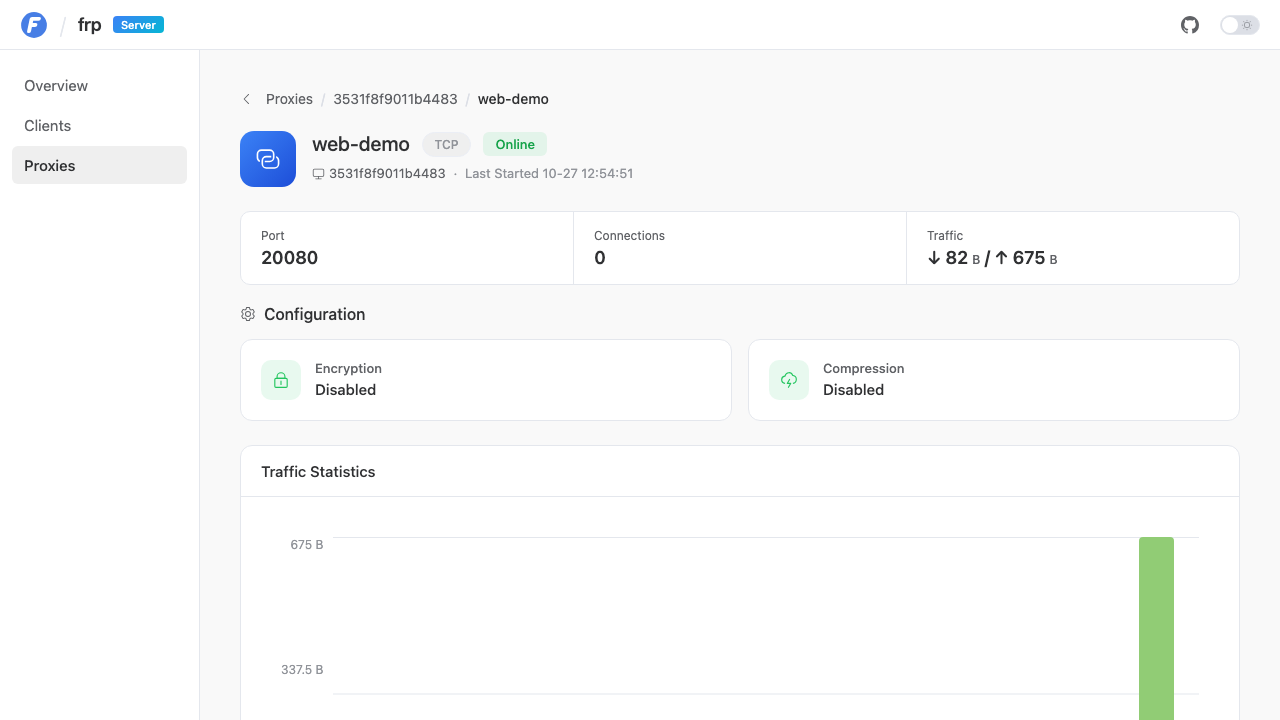
Task: Click the Port value 20080
Action: tap(289, 258)
